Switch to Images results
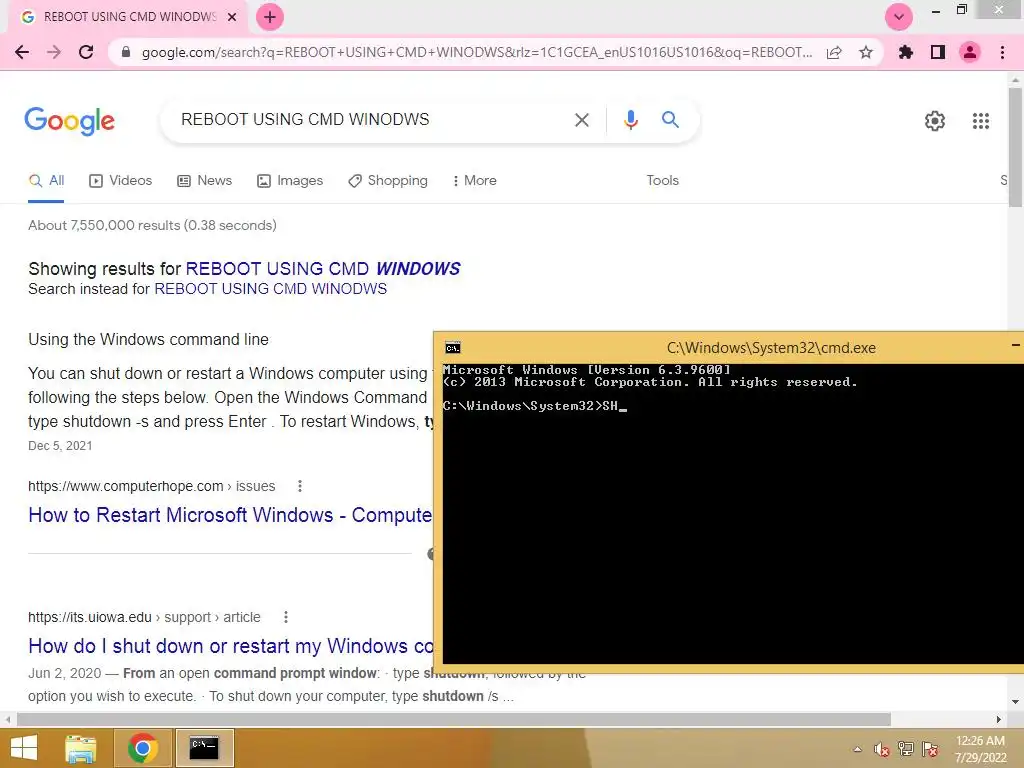Screen dimensions: 1024x768 coord(290,181)
